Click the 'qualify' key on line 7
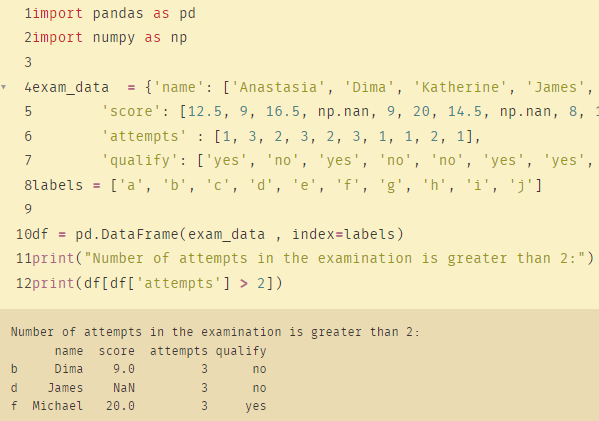Image resolution: width=599 pixels, height=421 pixels. [140, 160]
